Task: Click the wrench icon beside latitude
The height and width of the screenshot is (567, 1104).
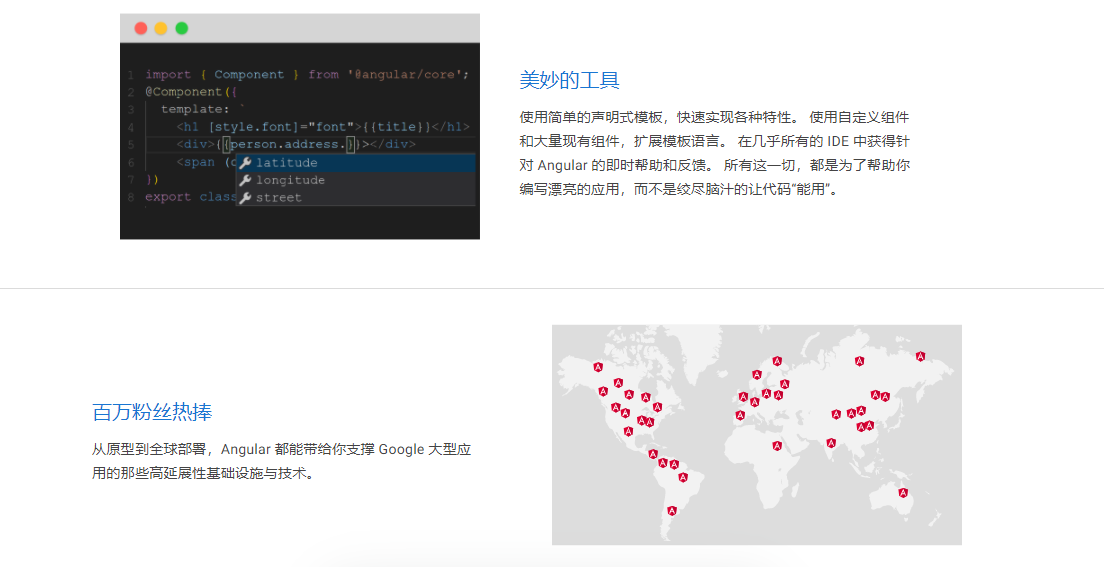Action: click(245, 163)
